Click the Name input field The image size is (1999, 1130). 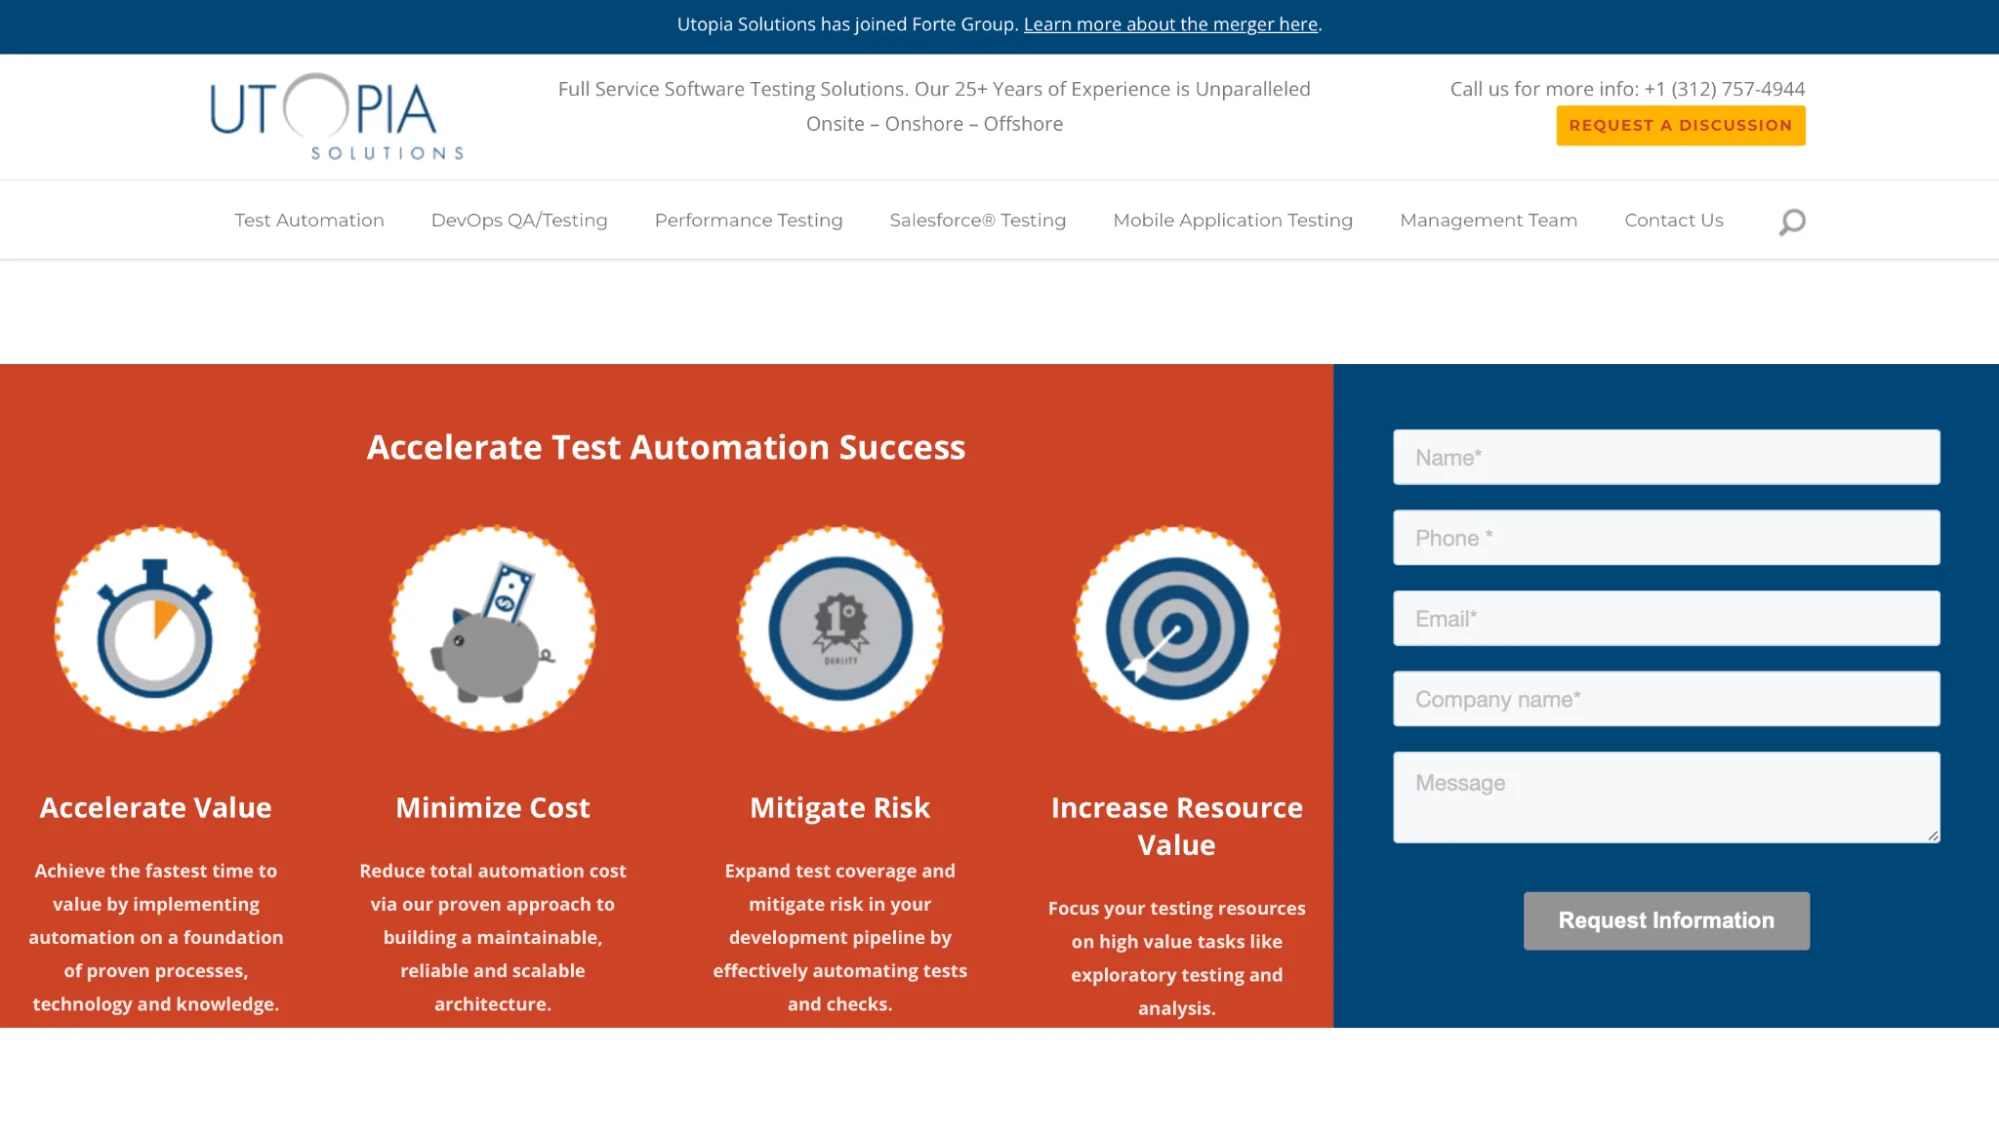point(1665,457)
